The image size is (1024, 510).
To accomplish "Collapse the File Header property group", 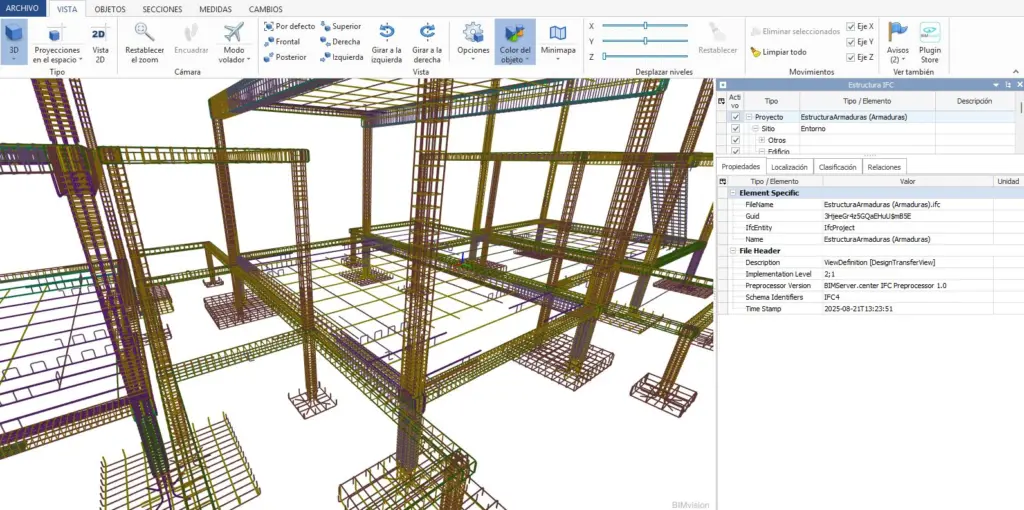I will 732,251.
